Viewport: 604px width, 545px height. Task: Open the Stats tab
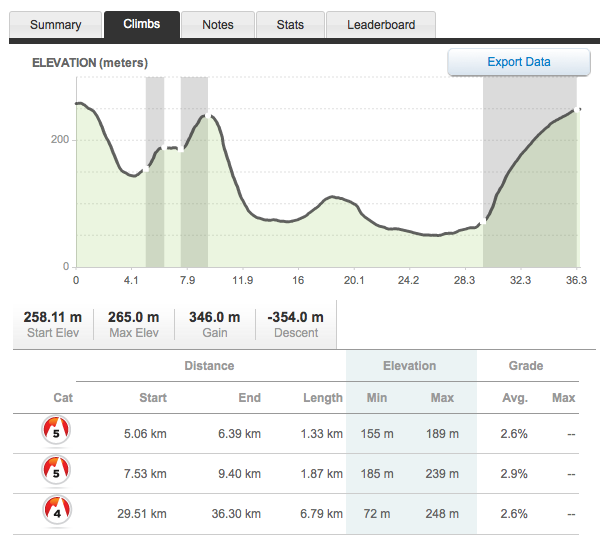(x=290, y=25)
